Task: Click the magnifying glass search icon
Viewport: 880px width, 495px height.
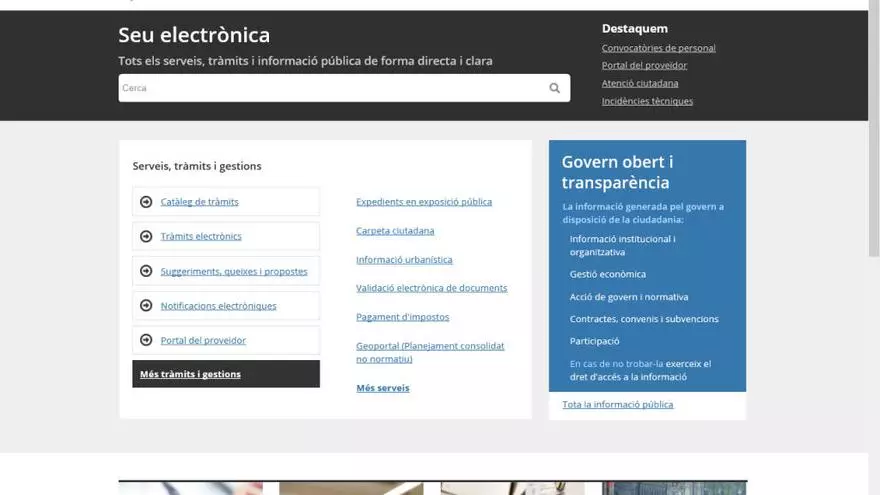Action: (554, 88)
